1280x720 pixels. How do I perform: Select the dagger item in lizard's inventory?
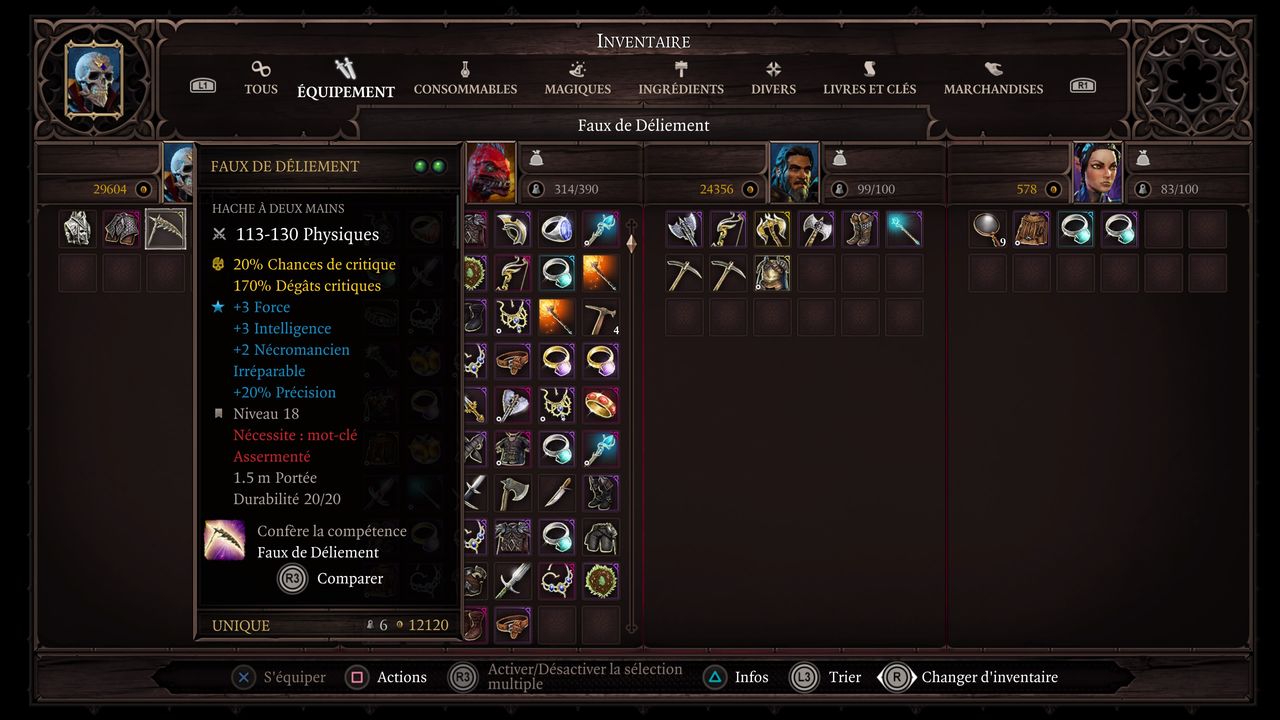click(557, 493)
